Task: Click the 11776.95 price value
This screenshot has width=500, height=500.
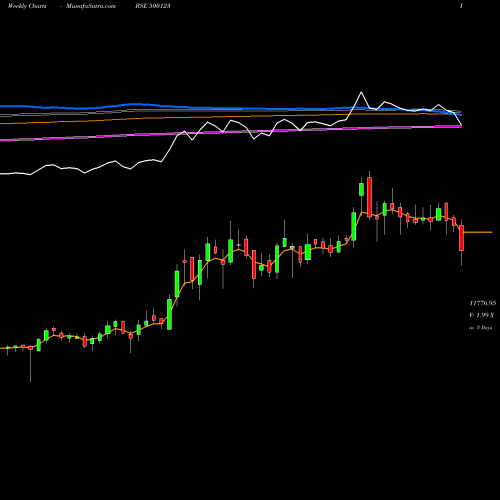Action: [483, 303]
